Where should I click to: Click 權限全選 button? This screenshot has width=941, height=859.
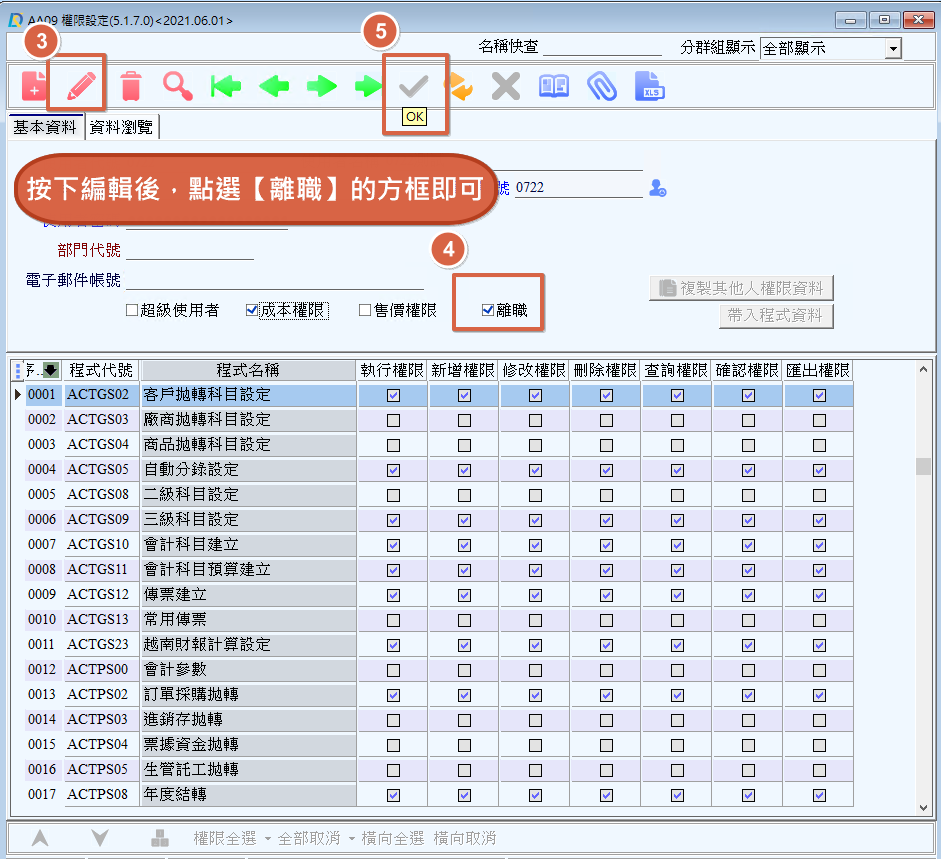[x=225, y=838]
